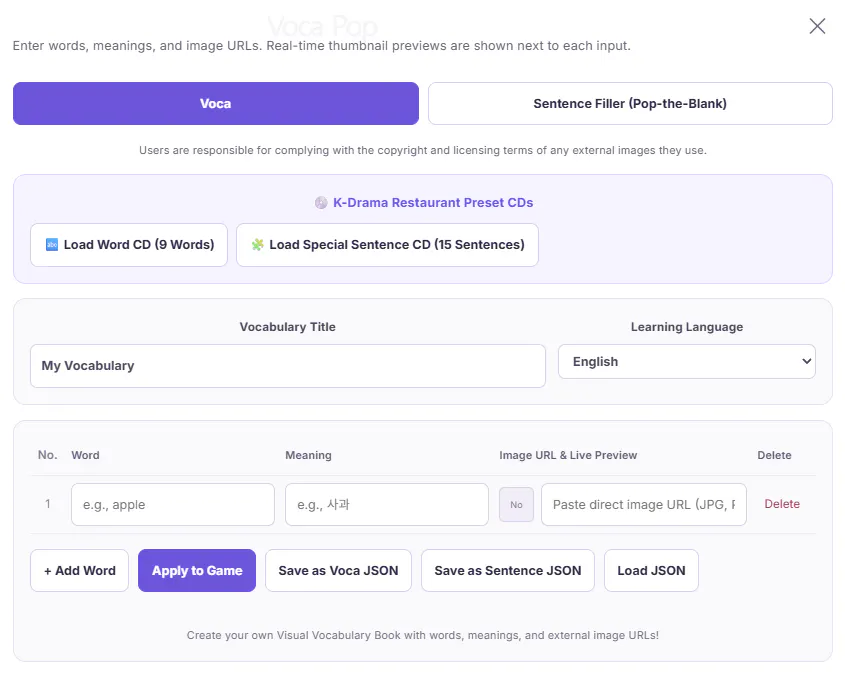This screenshot has width=845, height=698.
Task: Click the image URL paste field
Action: coord(643,505)
